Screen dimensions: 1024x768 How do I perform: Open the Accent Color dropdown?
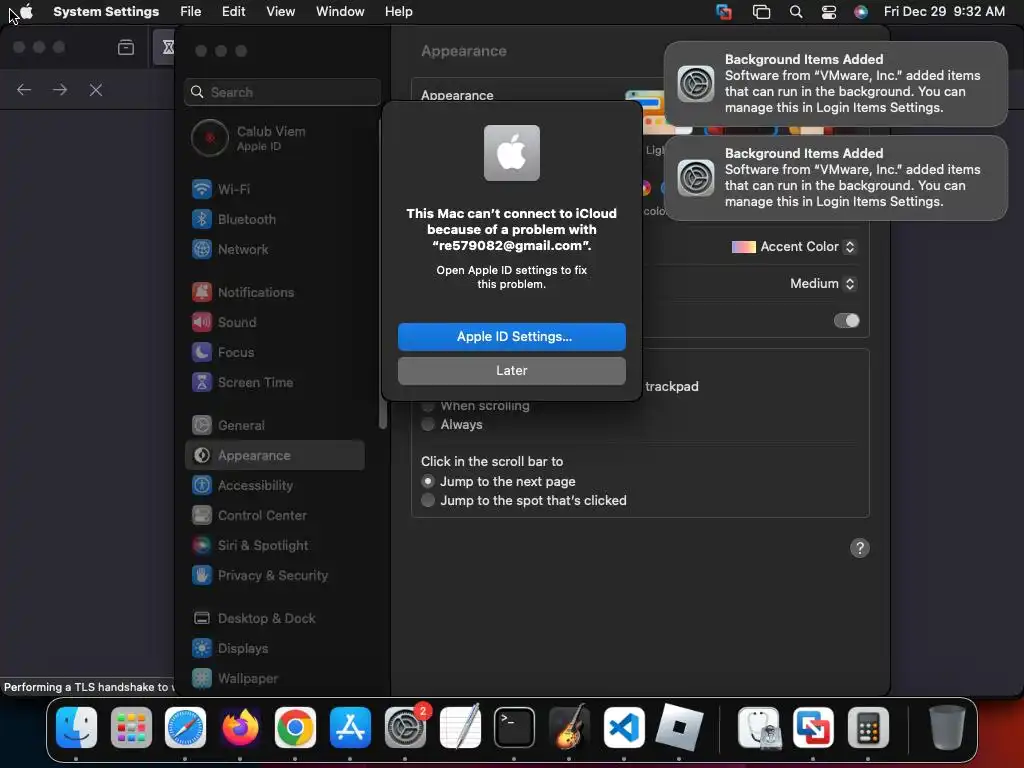tap(793, 247)
